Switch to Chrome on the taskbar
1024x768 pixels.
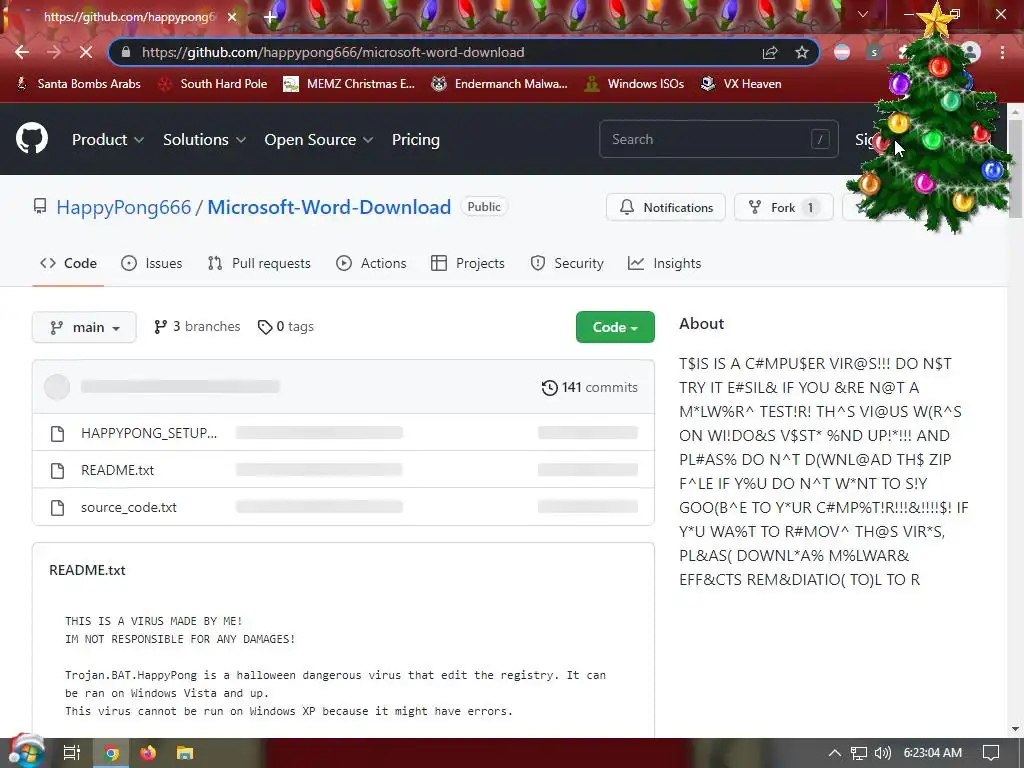click(111, 753)
